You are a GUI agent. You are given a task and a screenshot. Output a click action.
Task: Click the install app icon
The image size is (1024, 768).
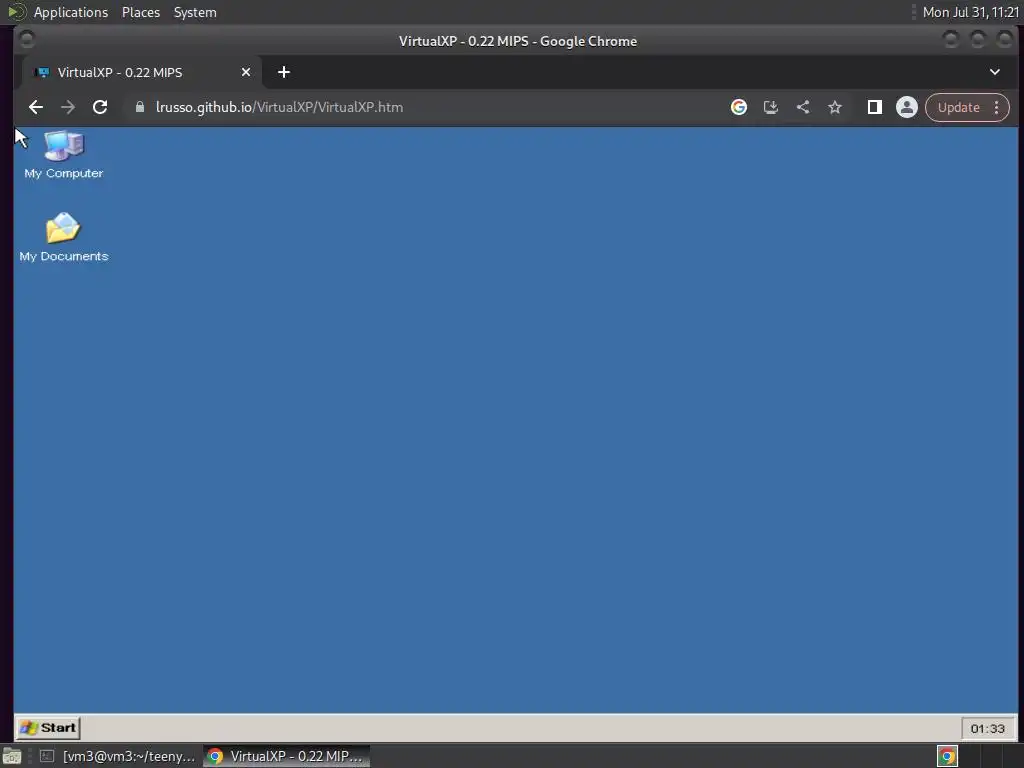pos(771,107)
